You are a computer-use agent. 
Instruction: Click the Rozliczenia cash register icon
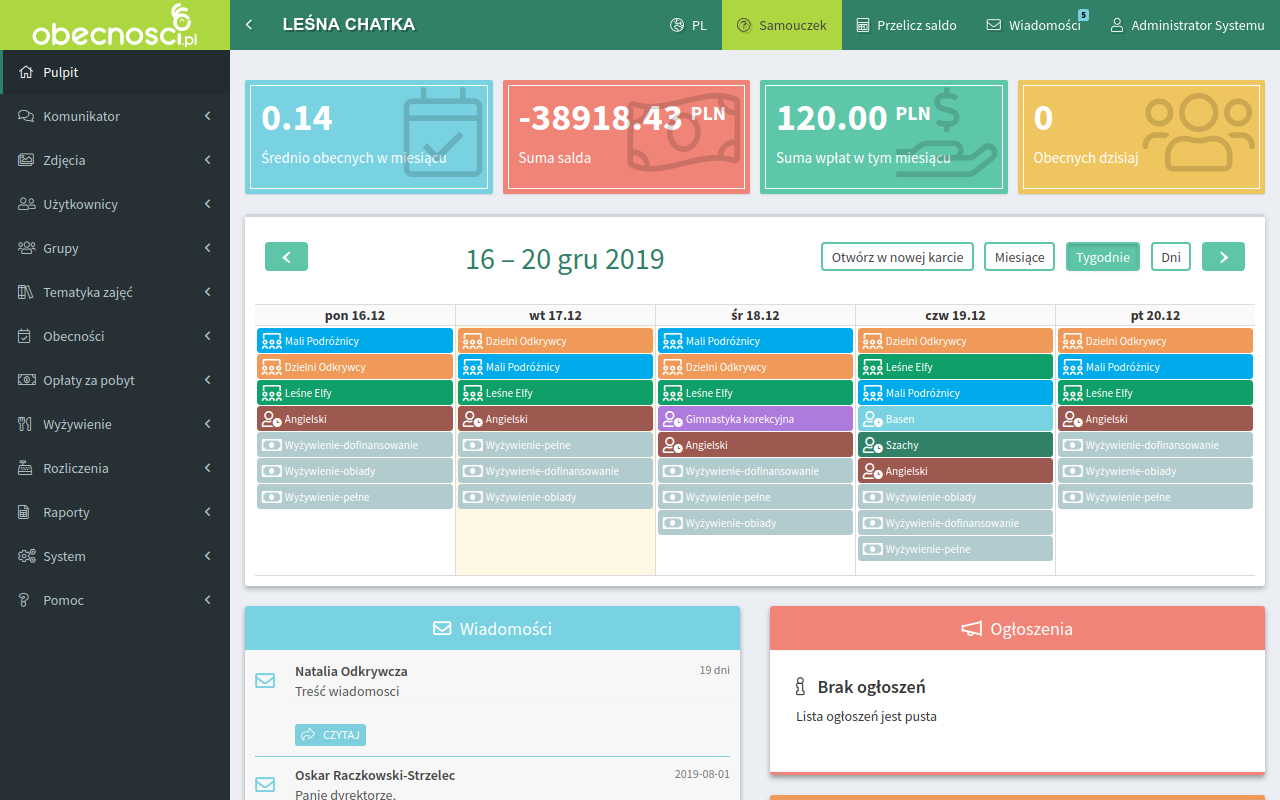(27, 468)
